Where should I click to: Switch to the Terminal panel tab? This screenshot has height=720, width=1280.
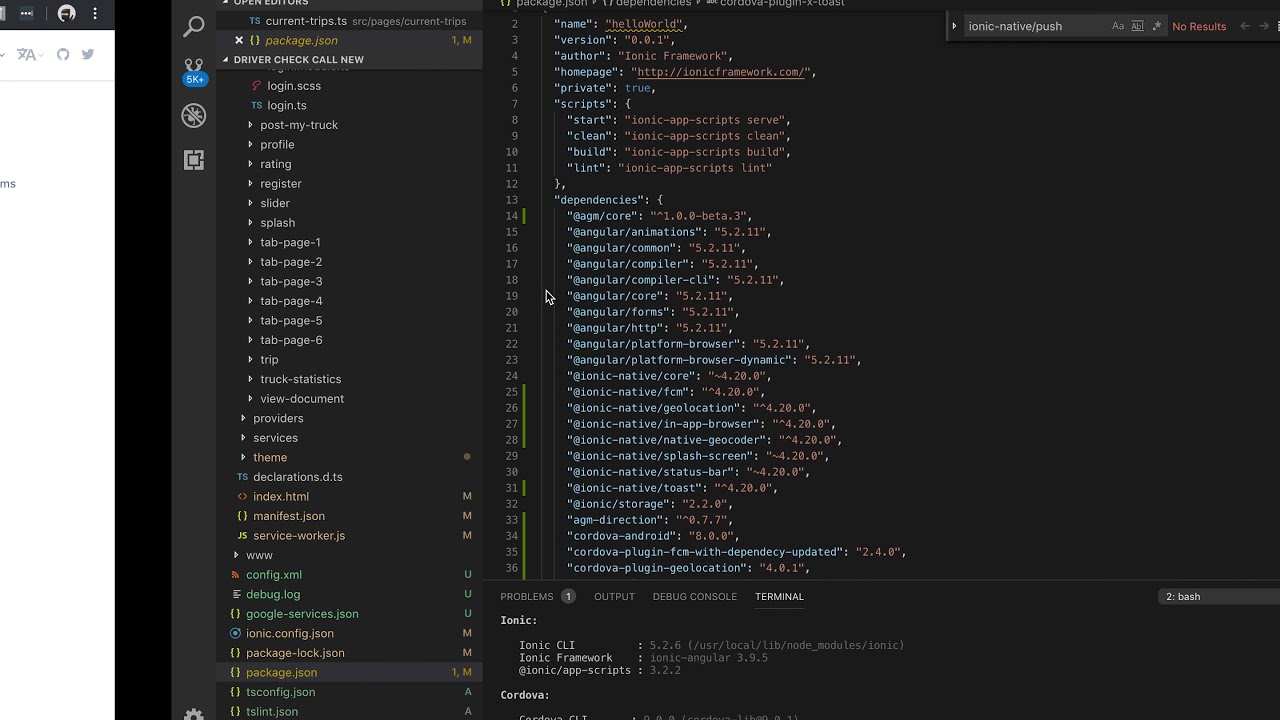point(779,596)
